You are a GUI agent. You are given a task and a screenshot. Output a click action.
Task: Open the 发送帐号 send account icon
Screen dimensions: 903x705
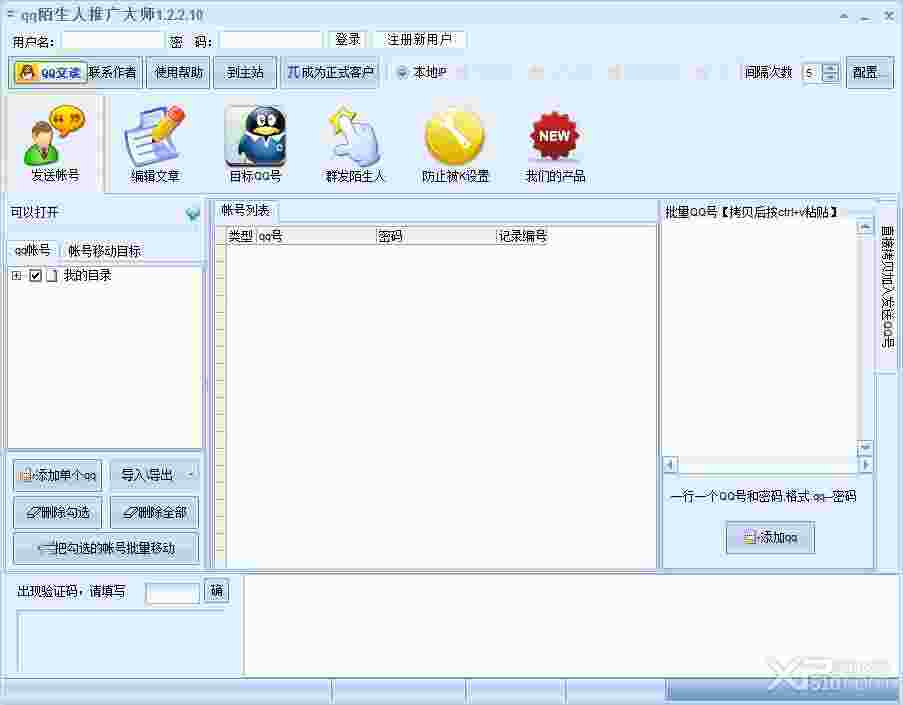[55, 143]
